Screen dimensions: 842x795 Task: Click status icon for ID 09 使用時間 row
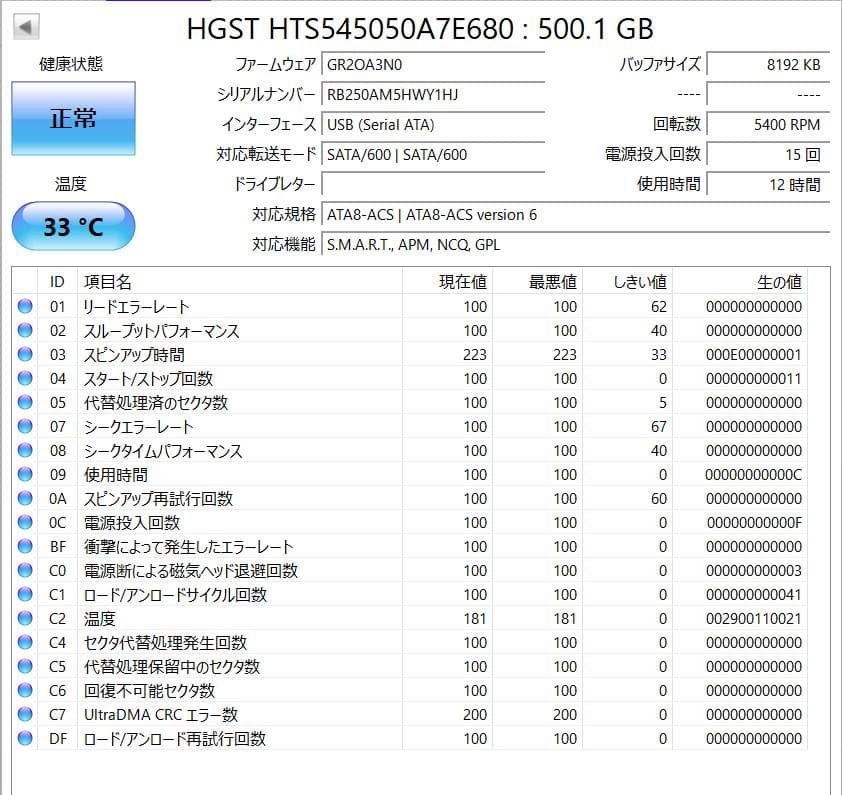pos(25,474)
